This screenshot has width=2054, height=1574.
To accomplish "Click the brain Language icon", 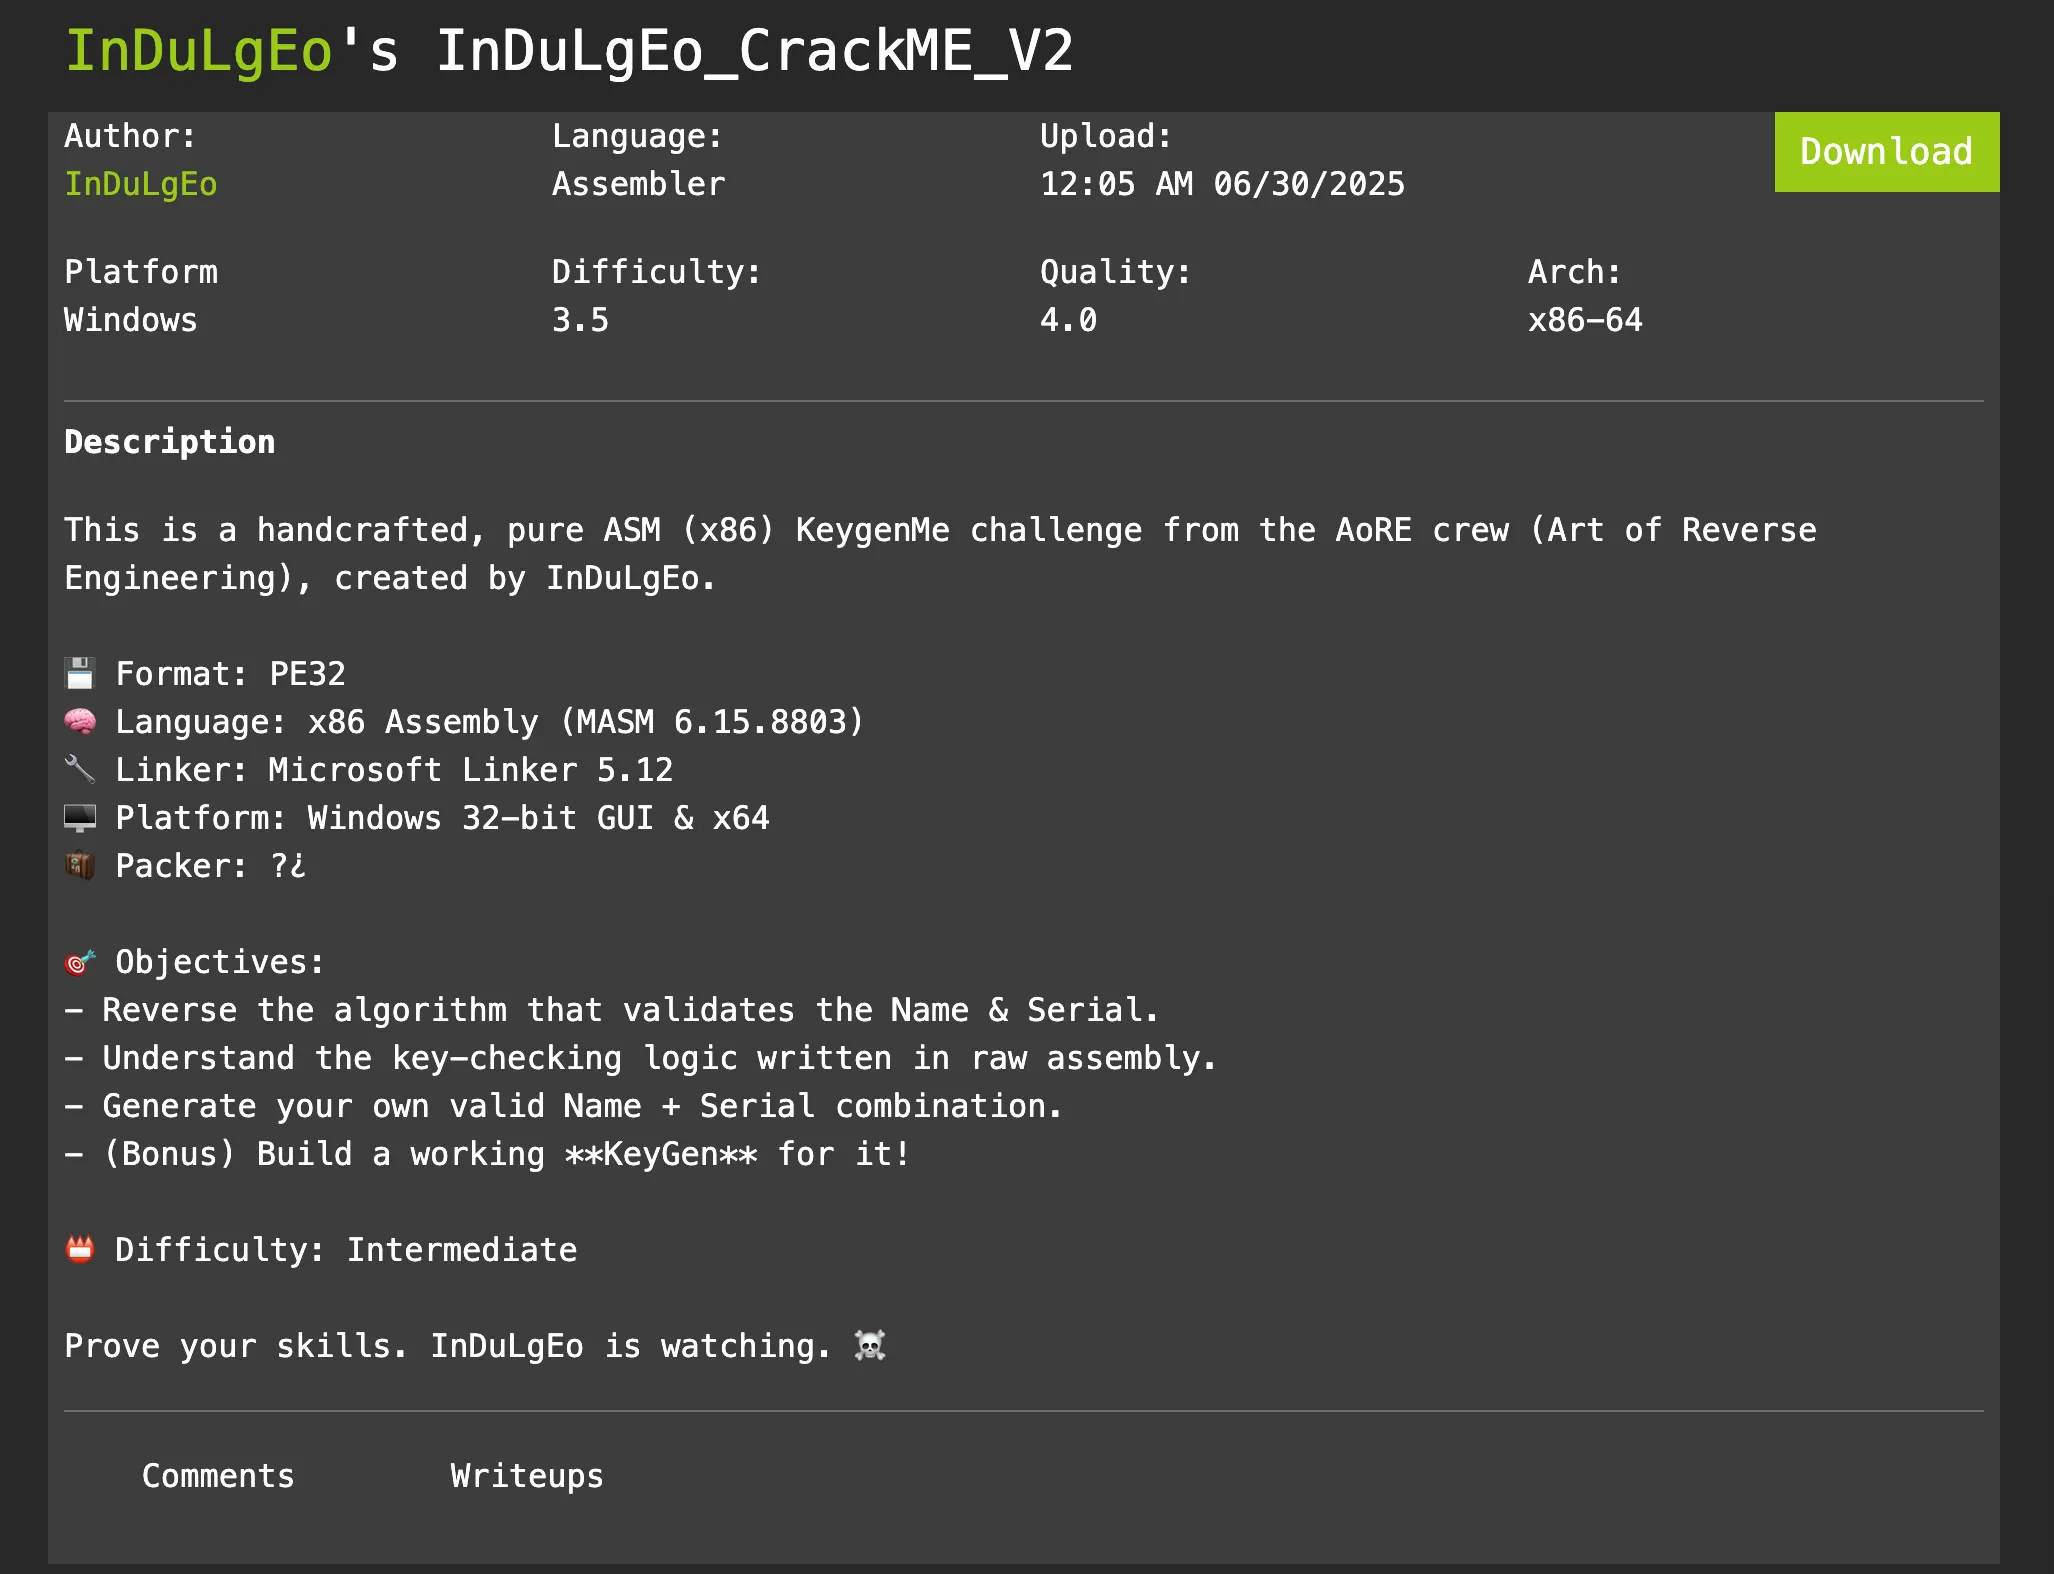I will tap(80, 721).
